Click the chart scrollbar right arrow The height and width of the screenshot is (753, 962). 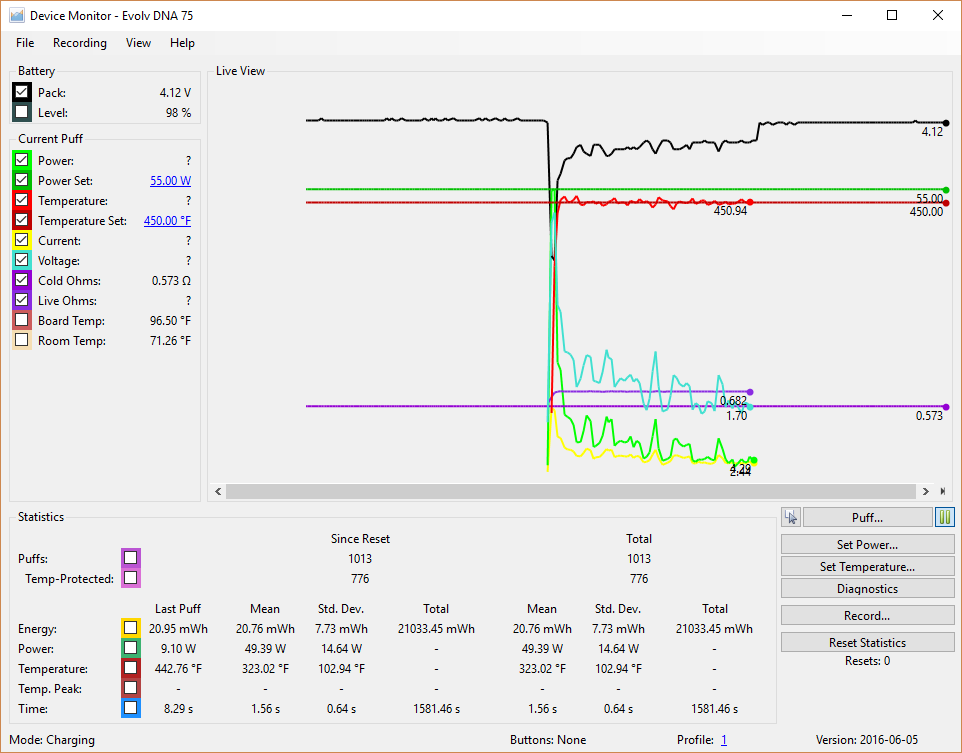point(926,491)
